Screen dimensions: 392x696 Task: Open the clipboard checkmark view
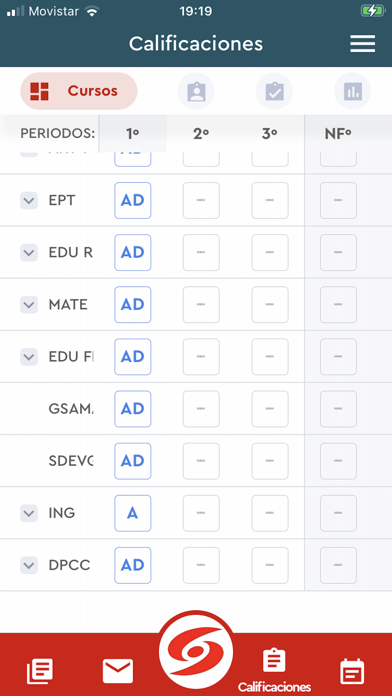click(x=274, y=91)
